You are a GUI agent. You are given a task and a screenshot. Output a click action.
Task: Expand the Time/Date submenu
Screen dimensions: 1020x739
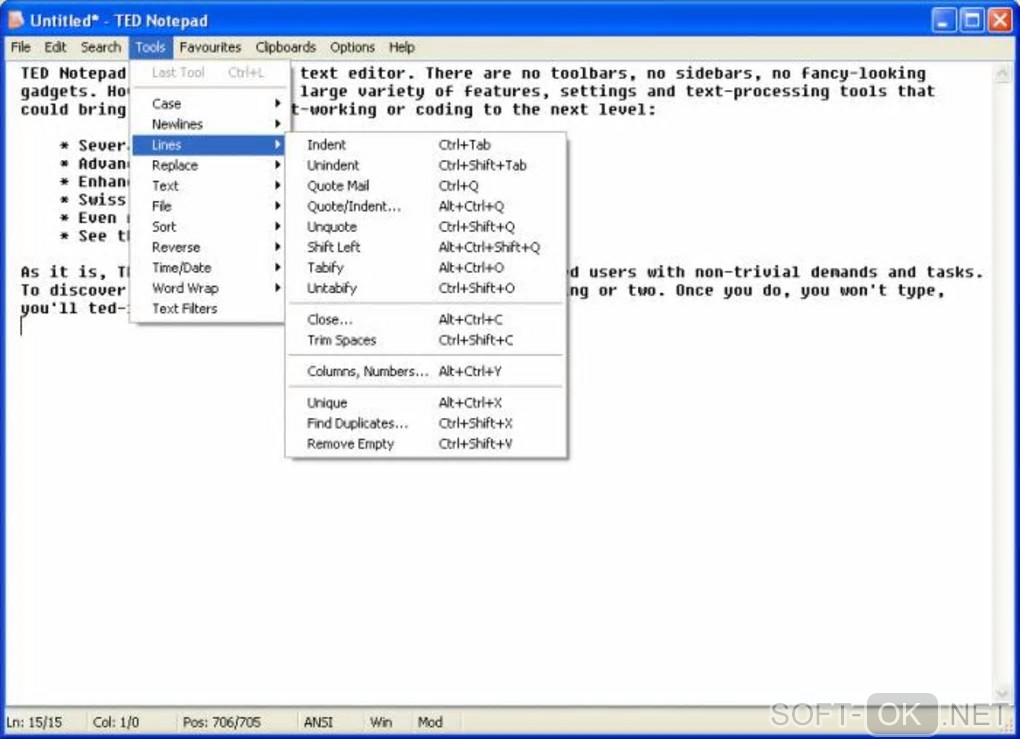(x=208, y=267)
